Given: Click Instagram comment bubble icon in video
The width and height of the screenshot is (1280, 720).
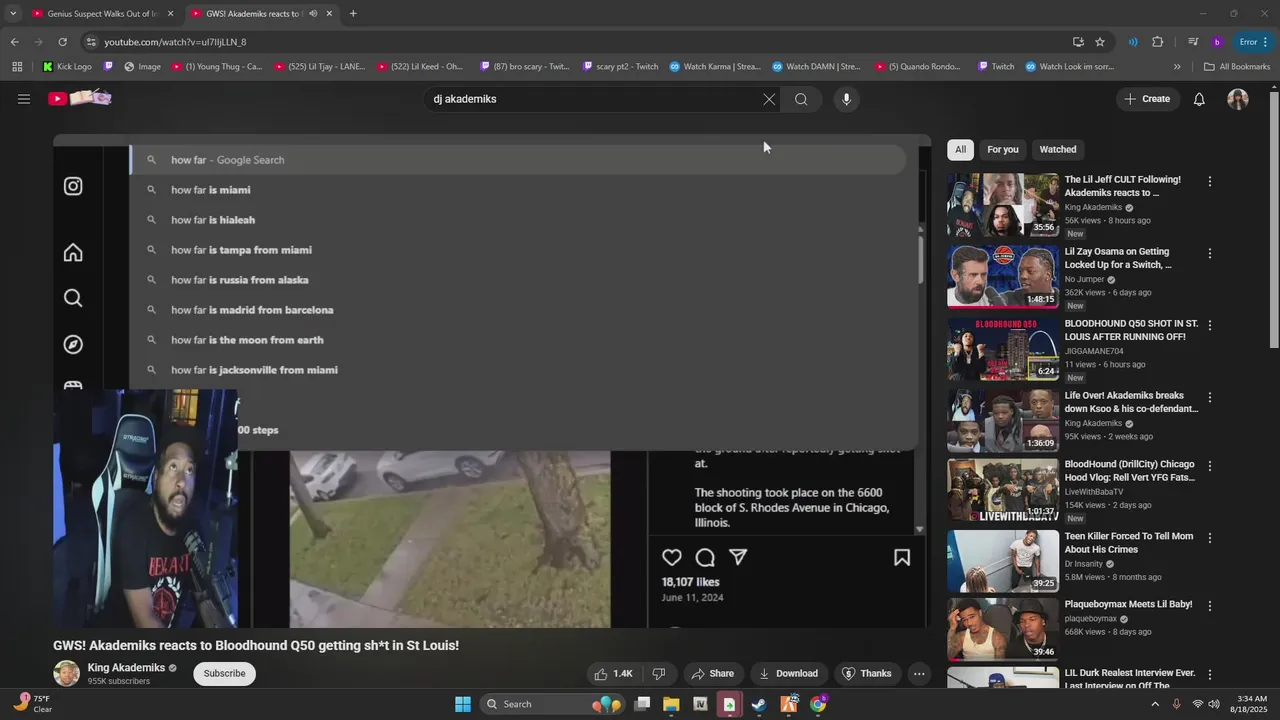Looking at the screenshot, I should coord(705,557).
